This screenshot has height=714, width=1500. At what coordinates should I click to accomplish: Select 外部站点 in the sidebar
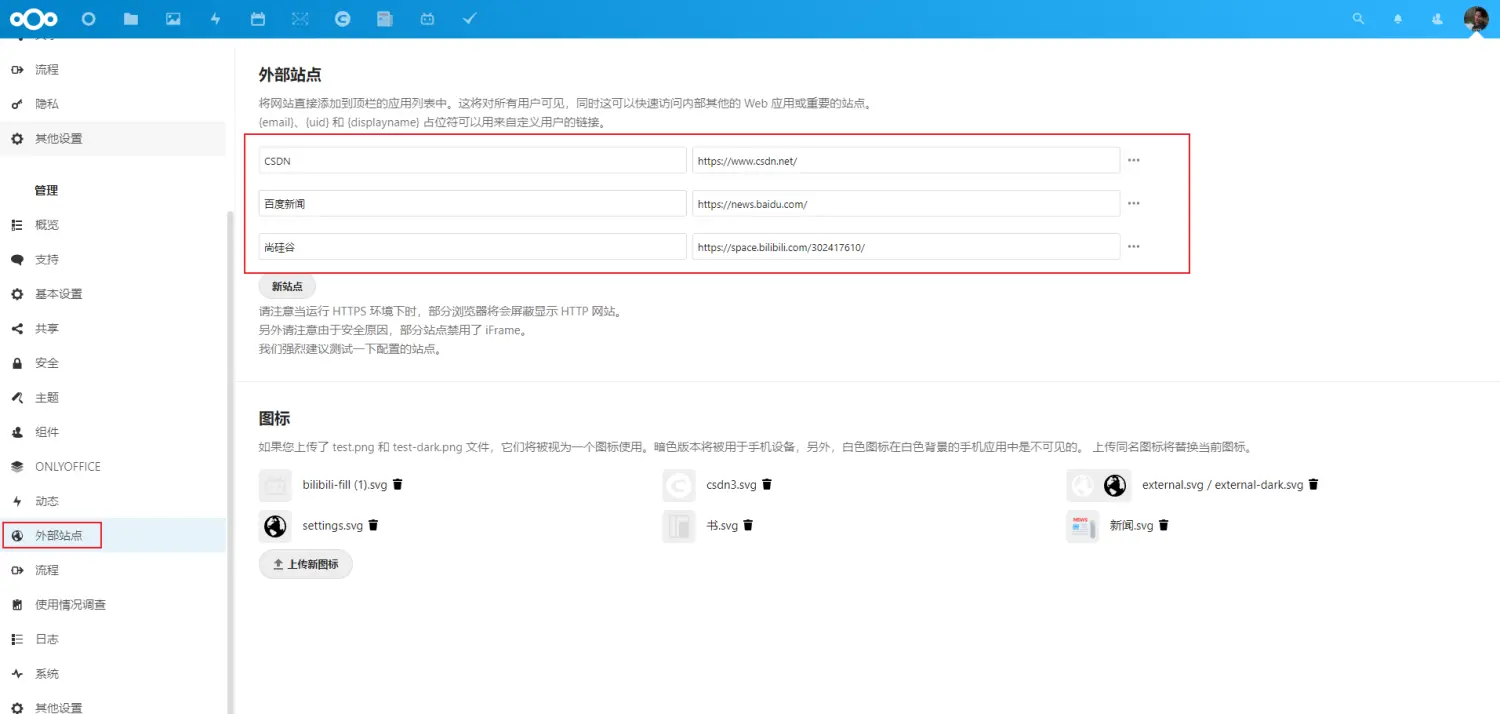click(113, 535)
